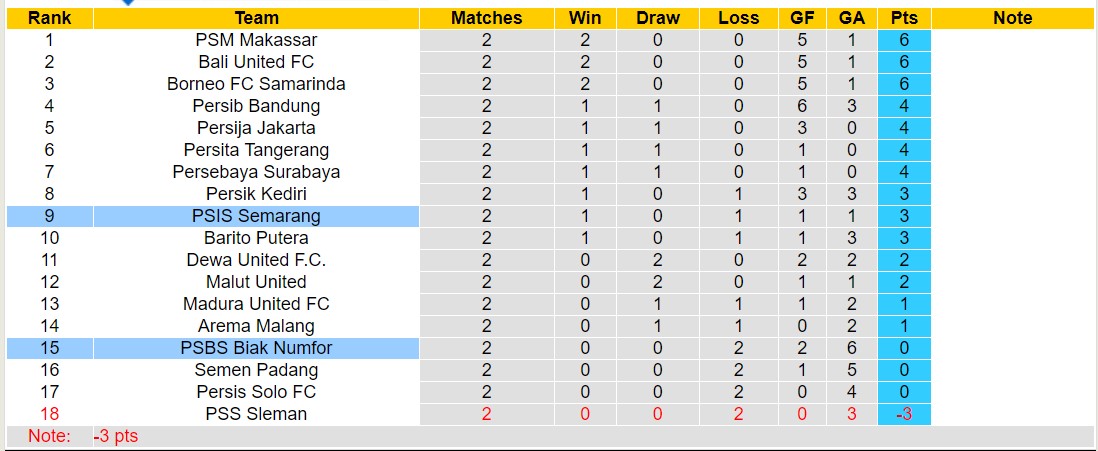Click the red -3 points cell

tap(904, 414)
